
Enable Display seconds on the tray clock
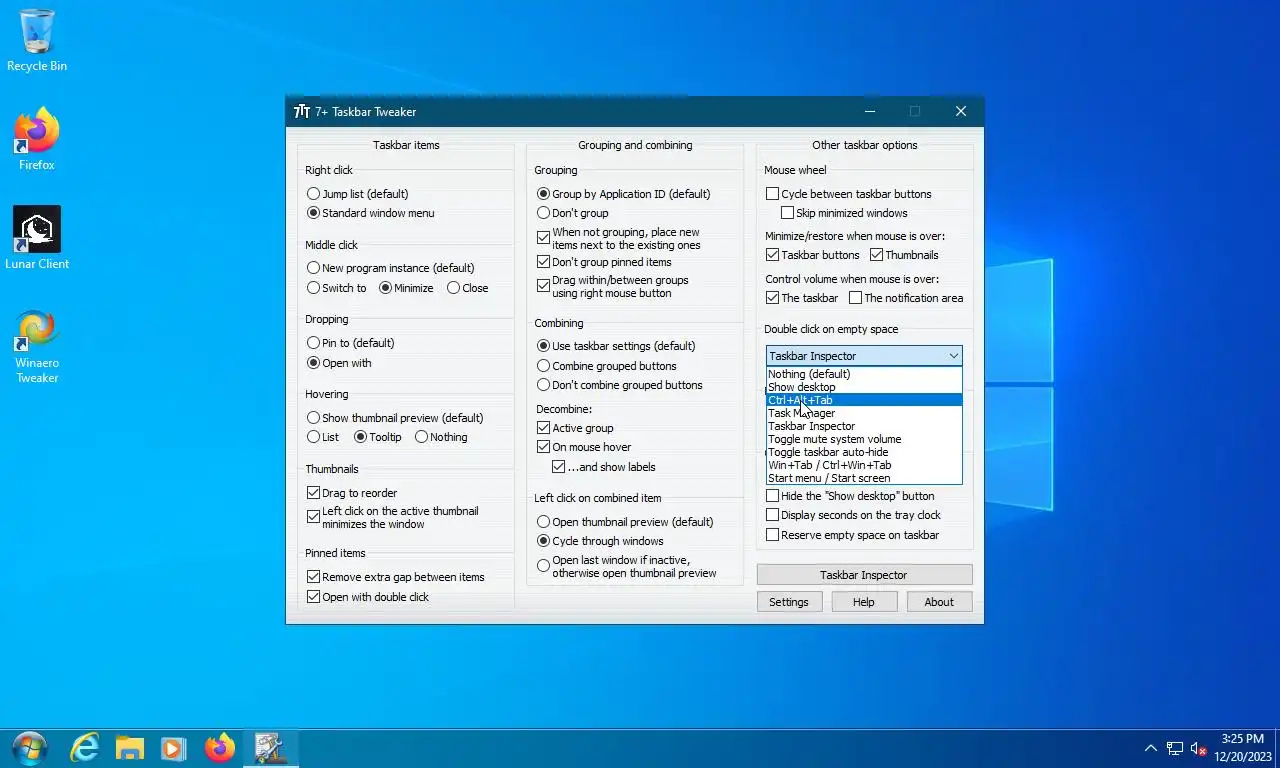pos(853,515)
